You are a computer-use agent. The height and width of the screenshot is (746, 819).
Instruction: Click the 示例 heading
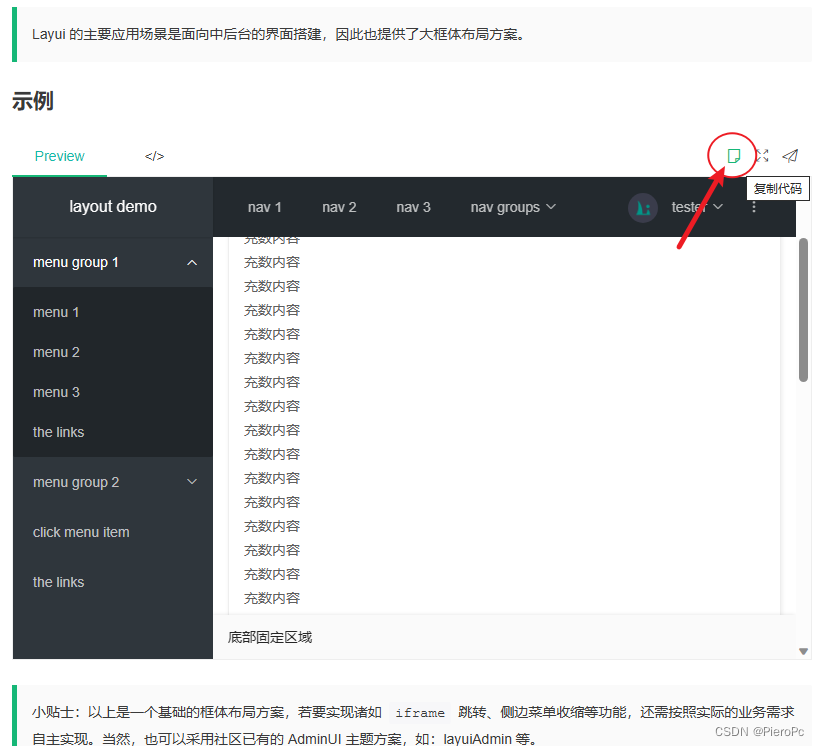tap(33, 101)
